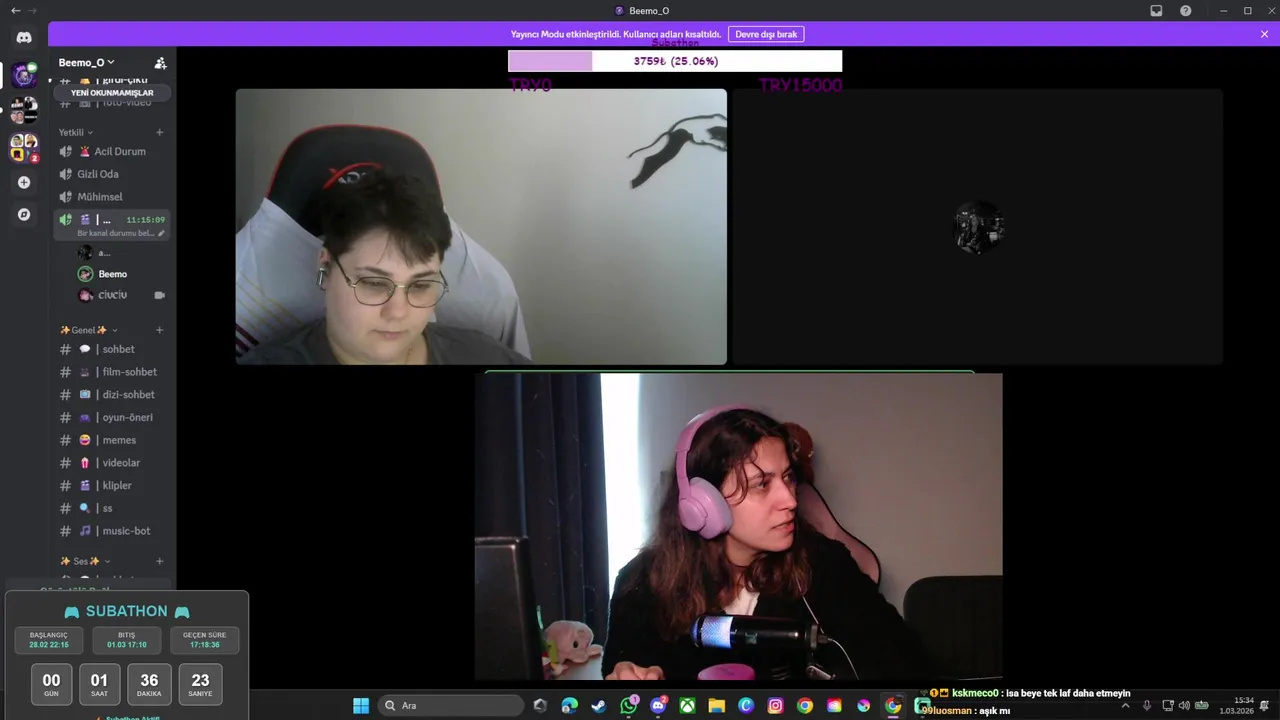Open Instagram from the taskbar
The width and height of the screenshot is (1280, 720).
pos(775,706)
